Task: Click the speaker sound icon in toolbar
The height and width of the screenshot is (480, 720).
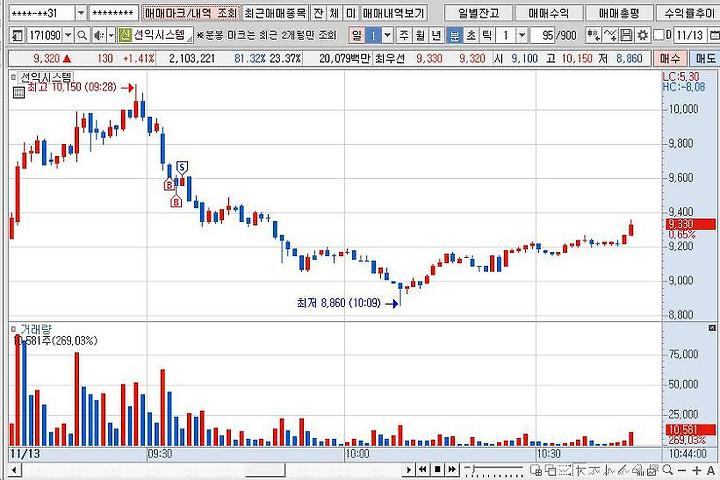Action: tap(98, 35)
